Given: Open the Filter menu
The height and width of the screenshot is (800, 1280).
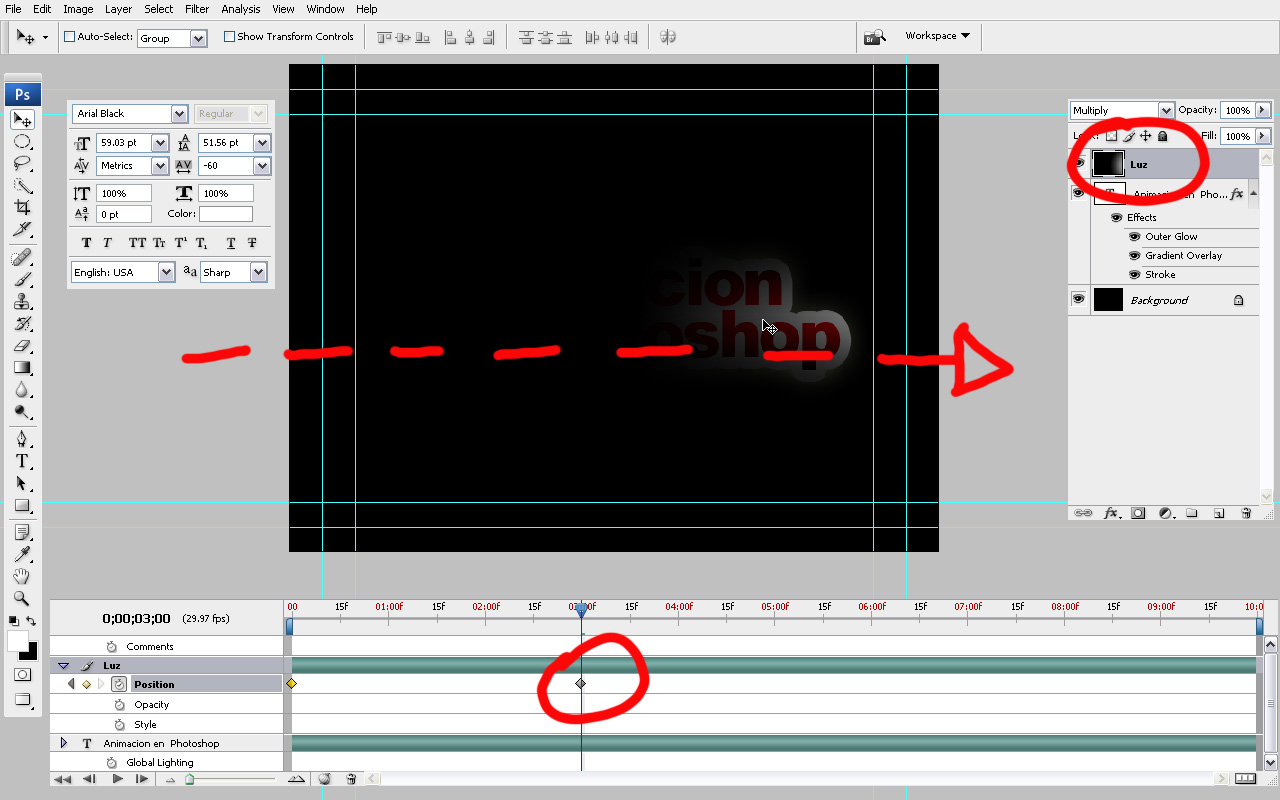Looking at the screenshot, I should click(x=197, y=9).
